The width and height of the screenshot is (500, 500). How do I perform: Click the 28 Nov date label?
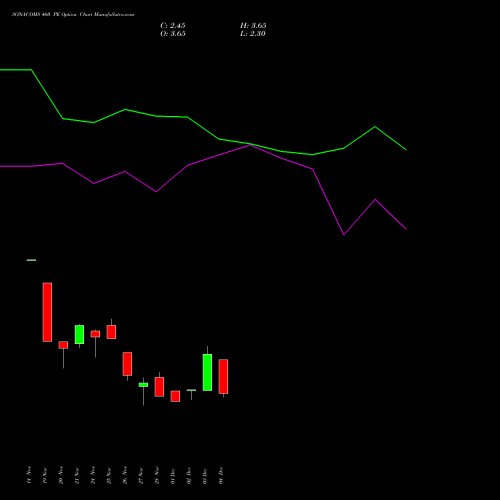(x=157, y=475)
